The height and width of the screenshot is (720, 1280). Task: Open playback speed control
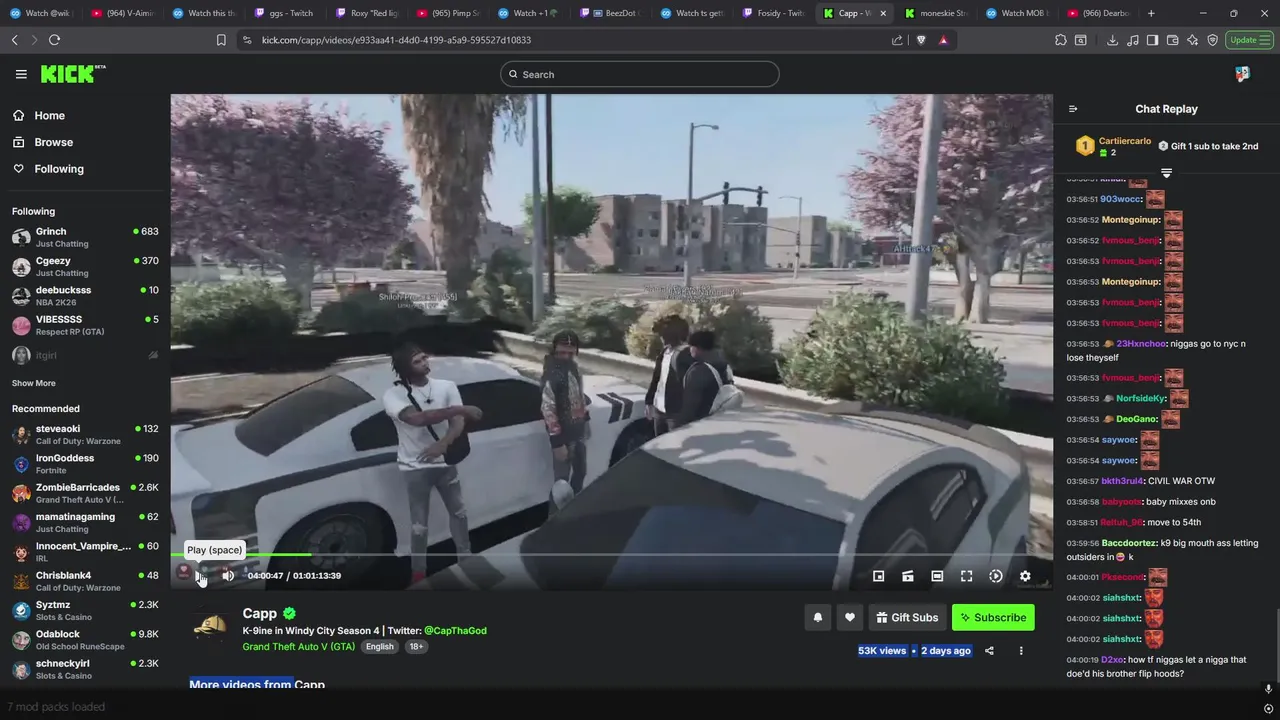(x=996, y=576)
